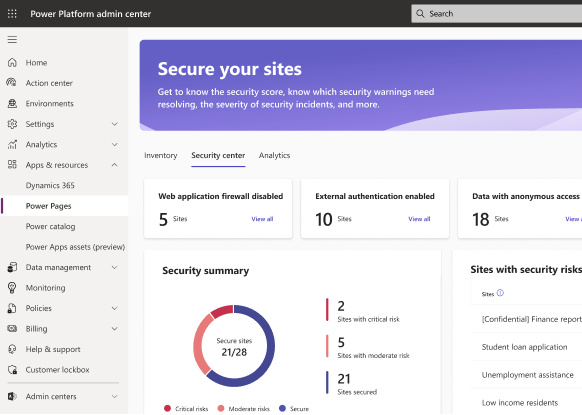Open Action center icon
582x415 pixels.
coord(12,82)
